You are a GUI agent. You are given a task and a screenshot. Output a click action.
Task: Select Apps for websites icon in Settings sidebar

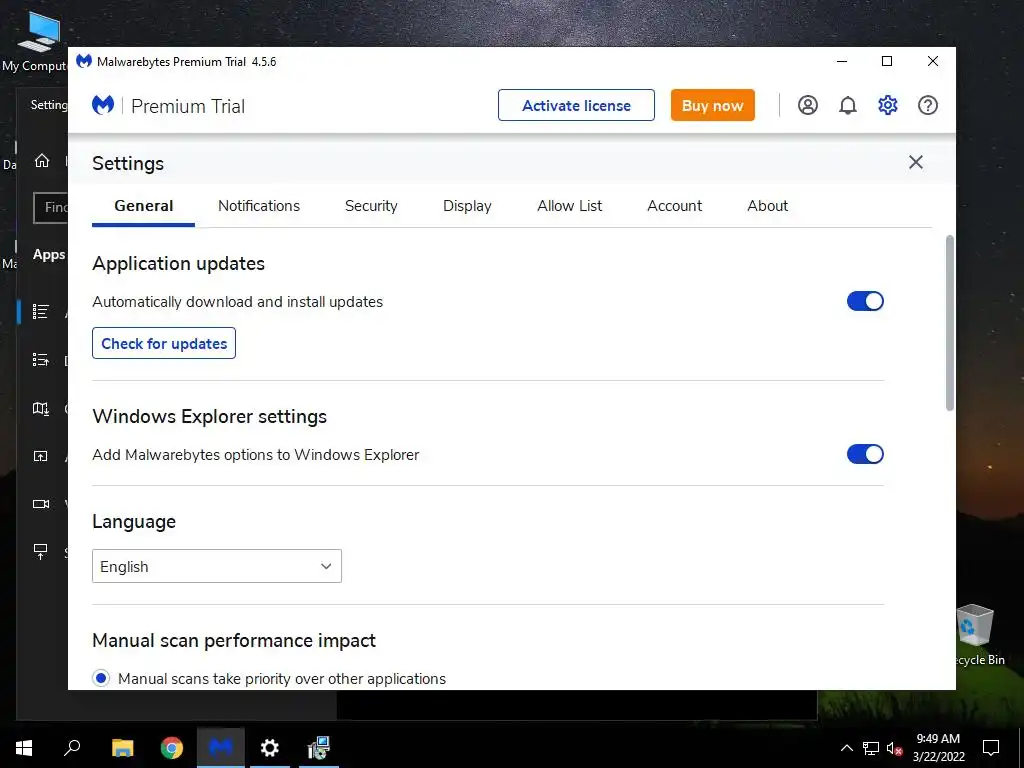(40, 456)
